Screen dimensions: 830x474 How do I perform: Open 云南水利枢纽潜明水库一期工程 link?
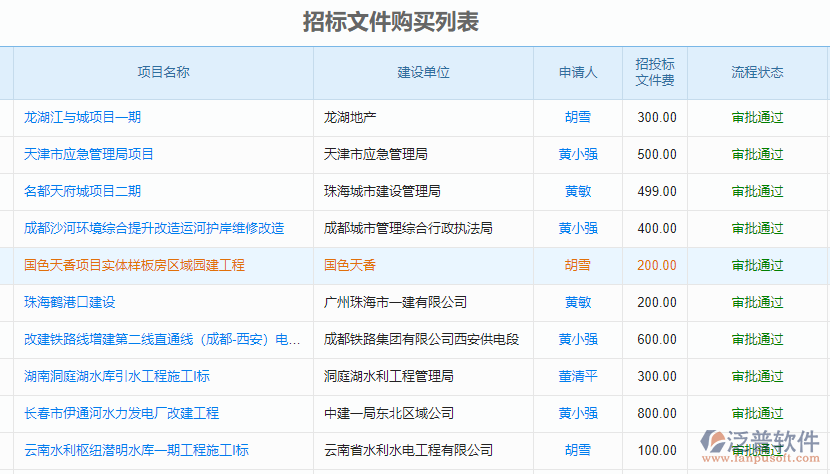136,450
